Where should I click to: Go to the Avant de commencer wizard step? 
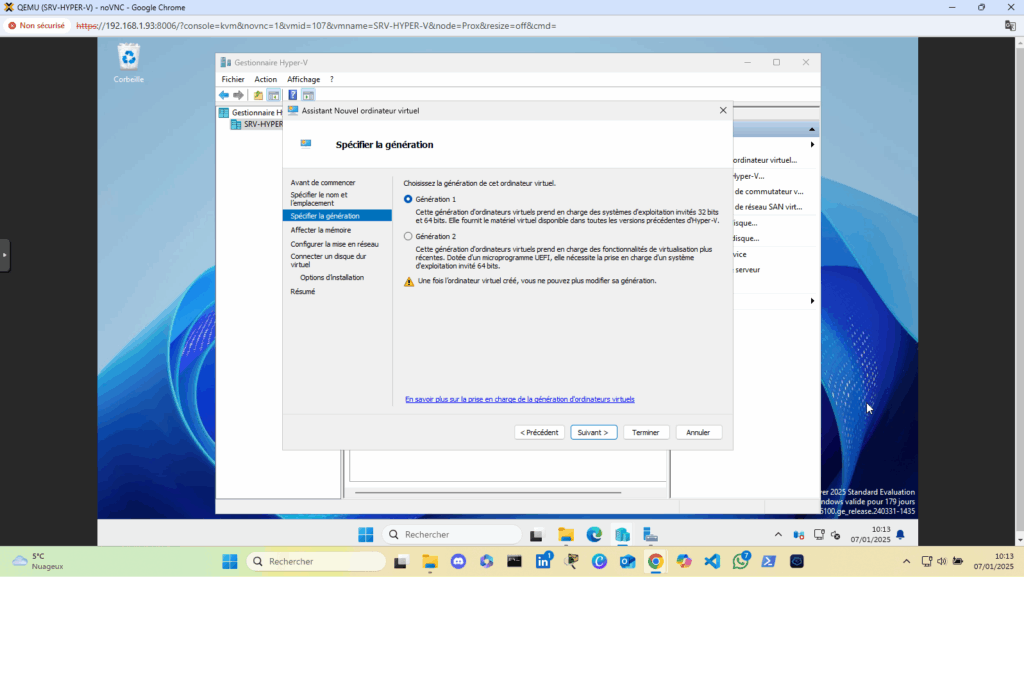pos(323,183)
